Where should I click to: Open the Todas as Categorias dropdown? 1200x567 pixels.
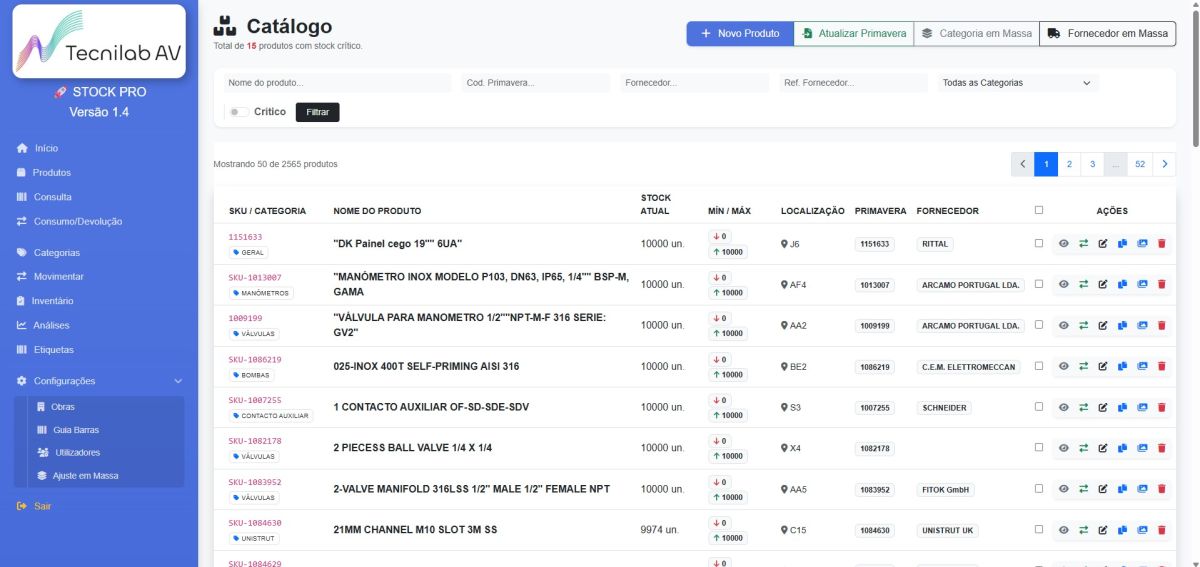[x=1017, y=83]
